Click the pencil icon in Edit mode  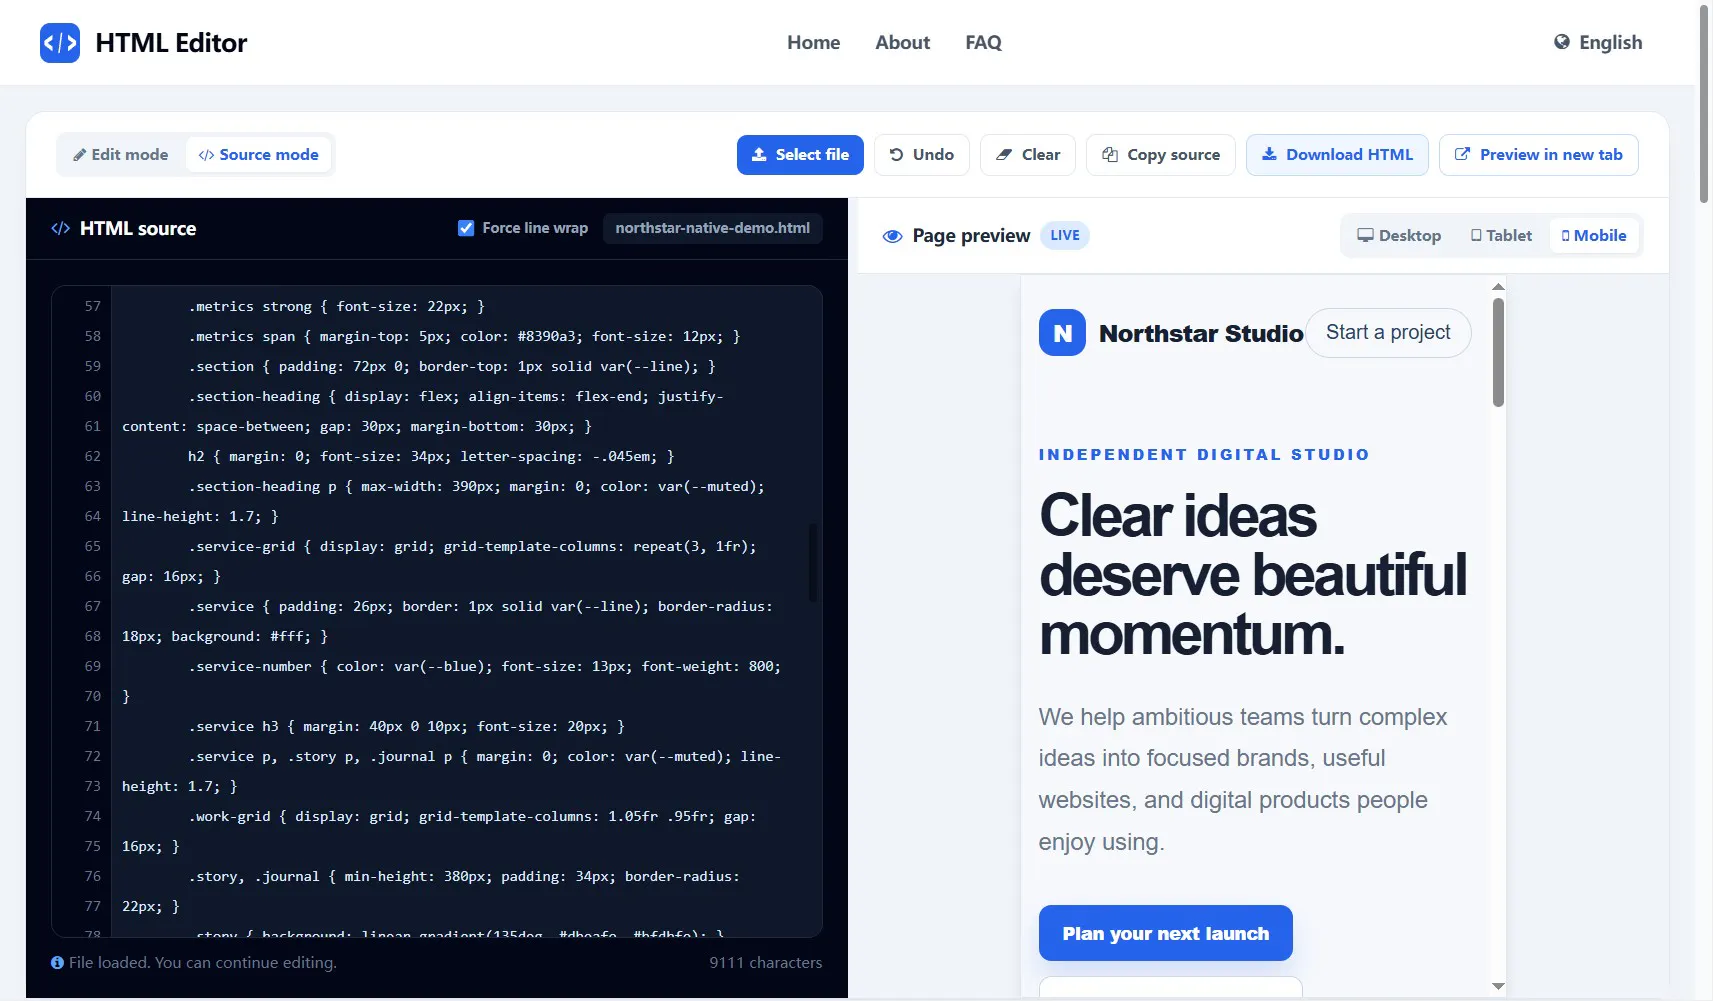pyautogui.click(x=79, y=155)
